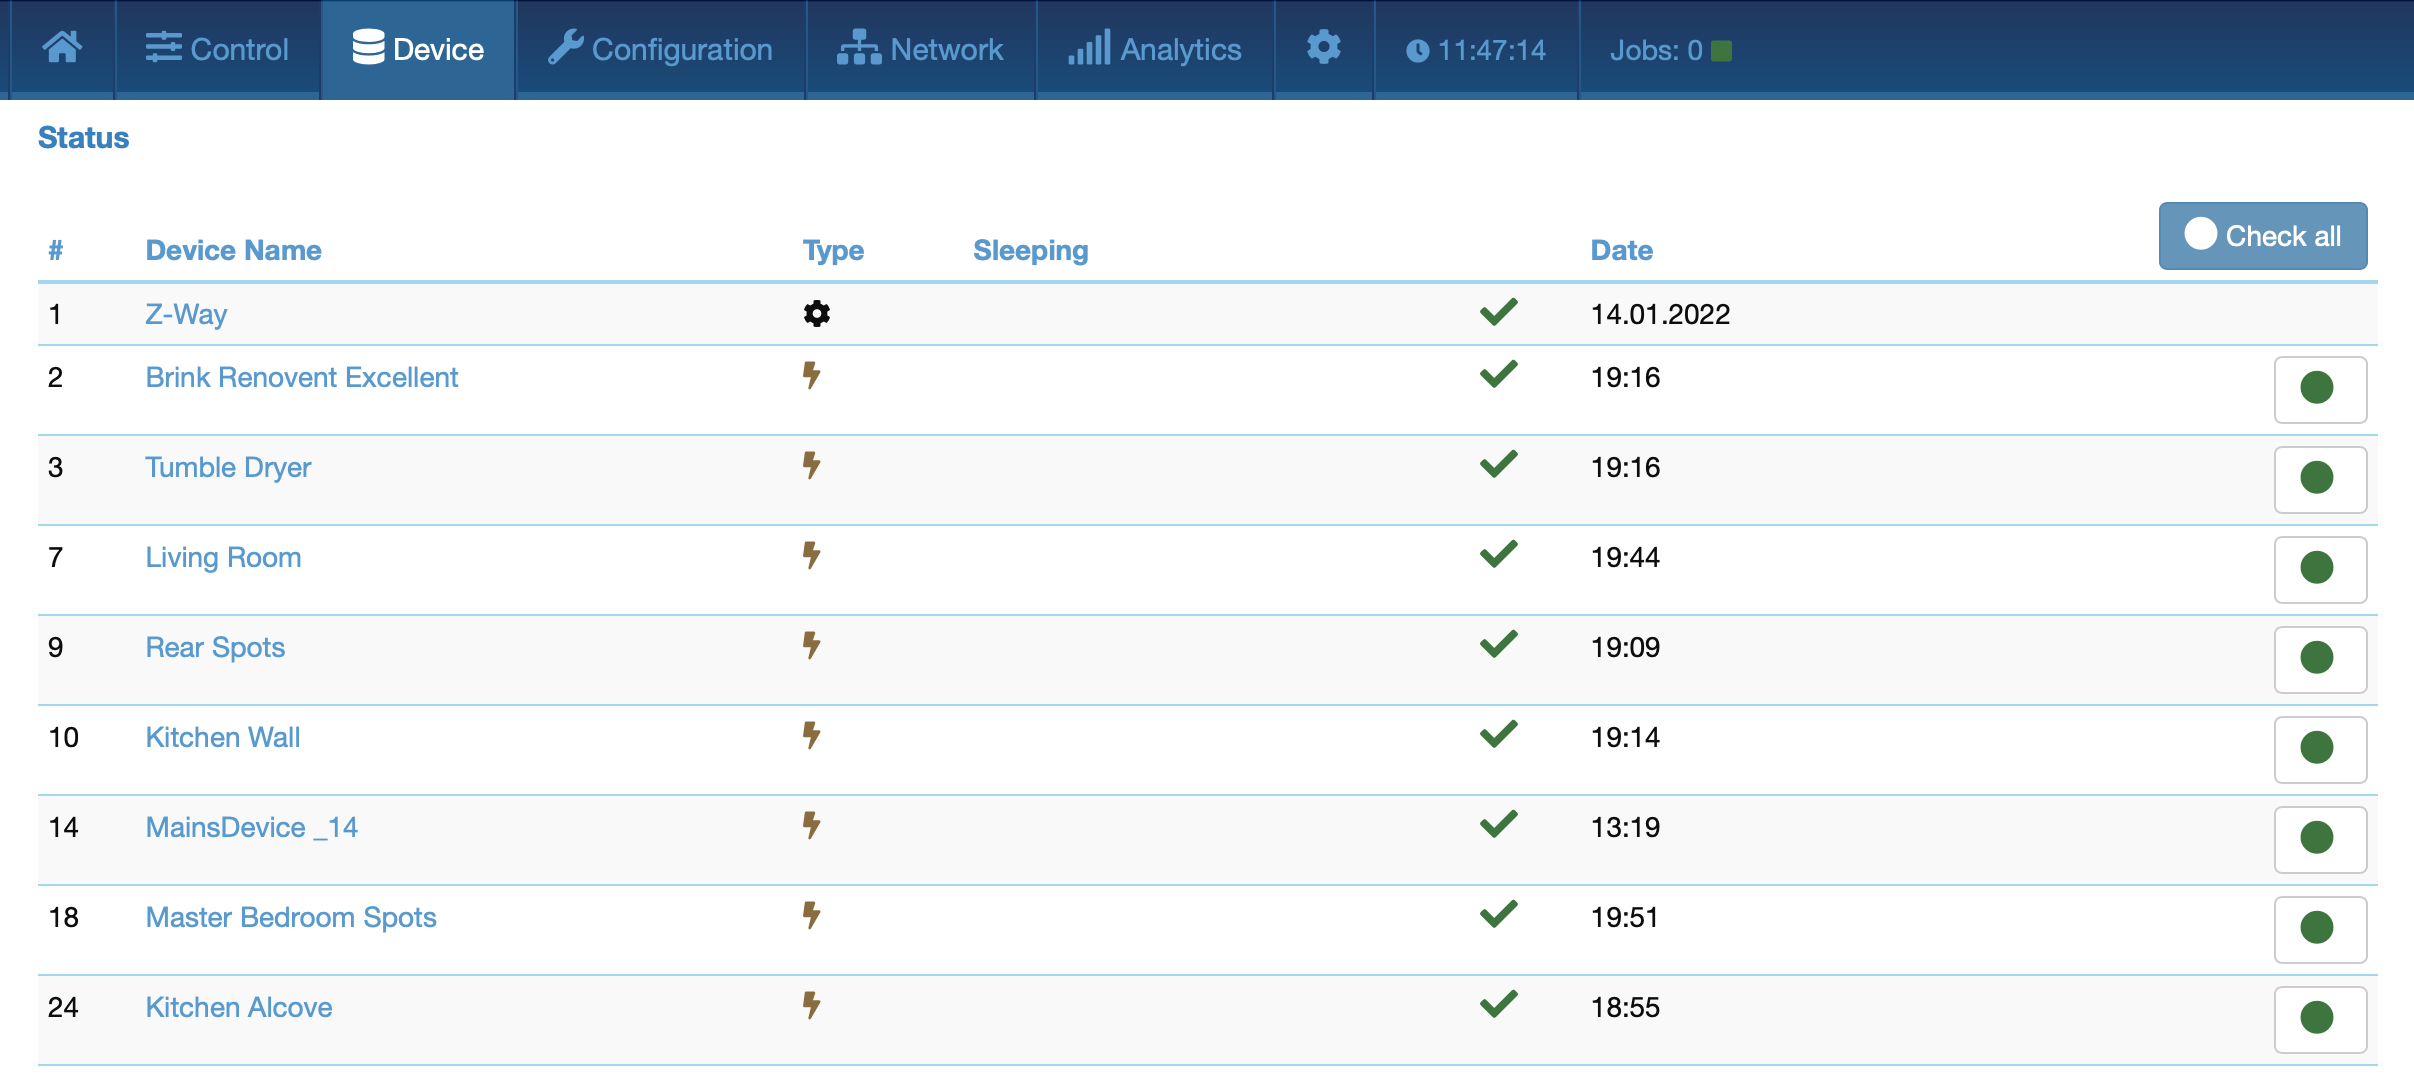
Task: Open the Configuration menu
Action: [660, 49]
